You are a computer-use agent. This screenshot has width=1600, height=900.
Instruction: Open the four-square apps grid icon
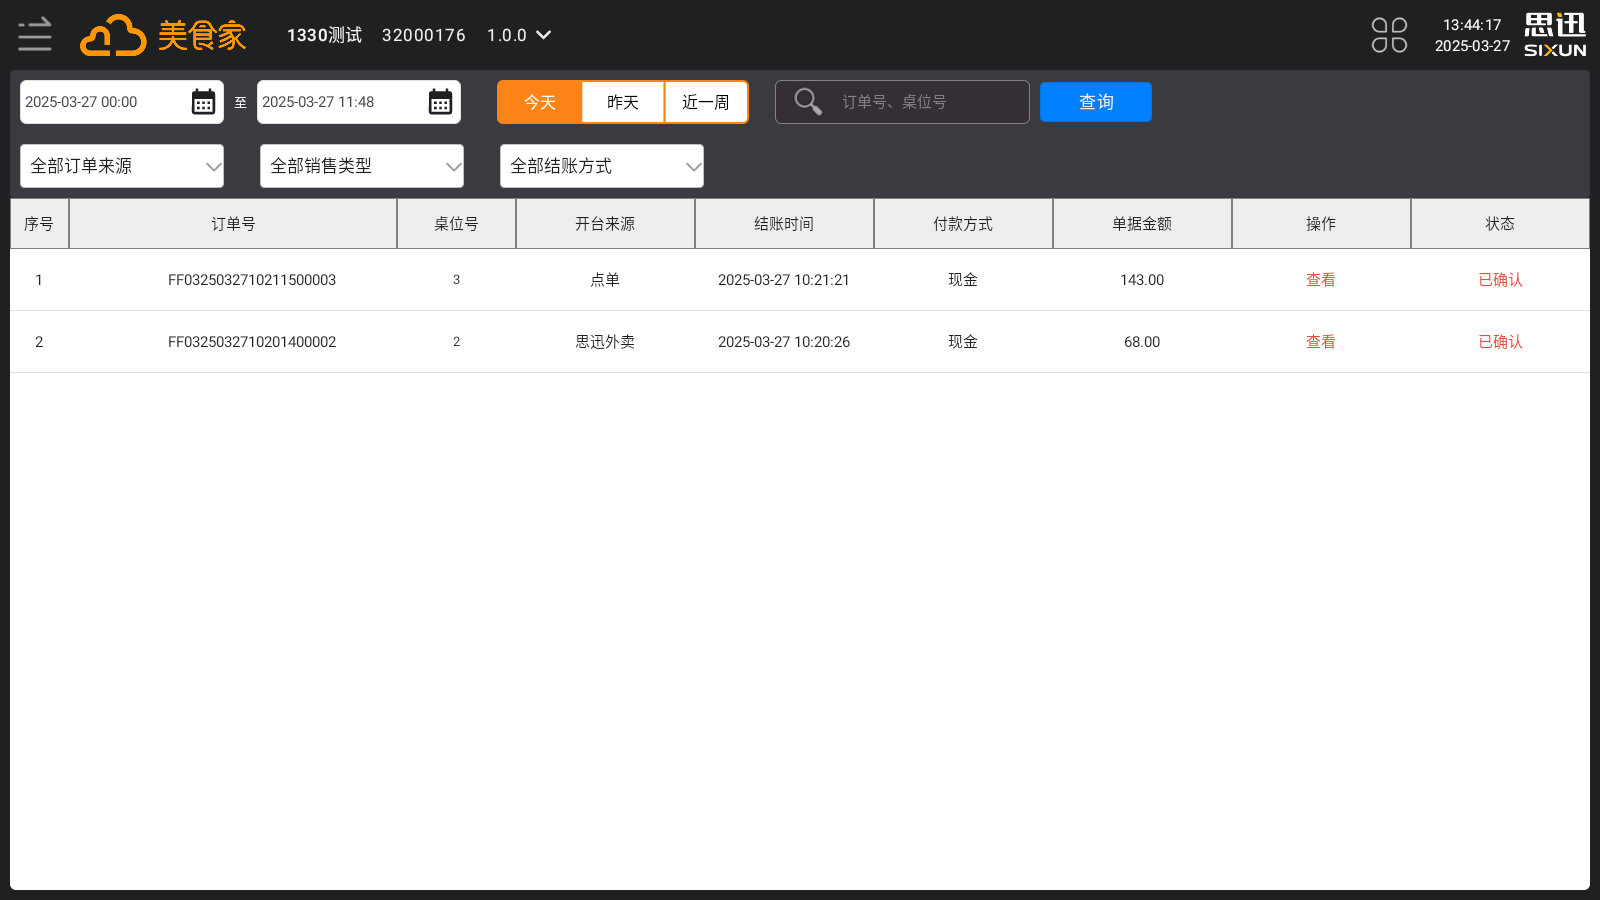1389,35
